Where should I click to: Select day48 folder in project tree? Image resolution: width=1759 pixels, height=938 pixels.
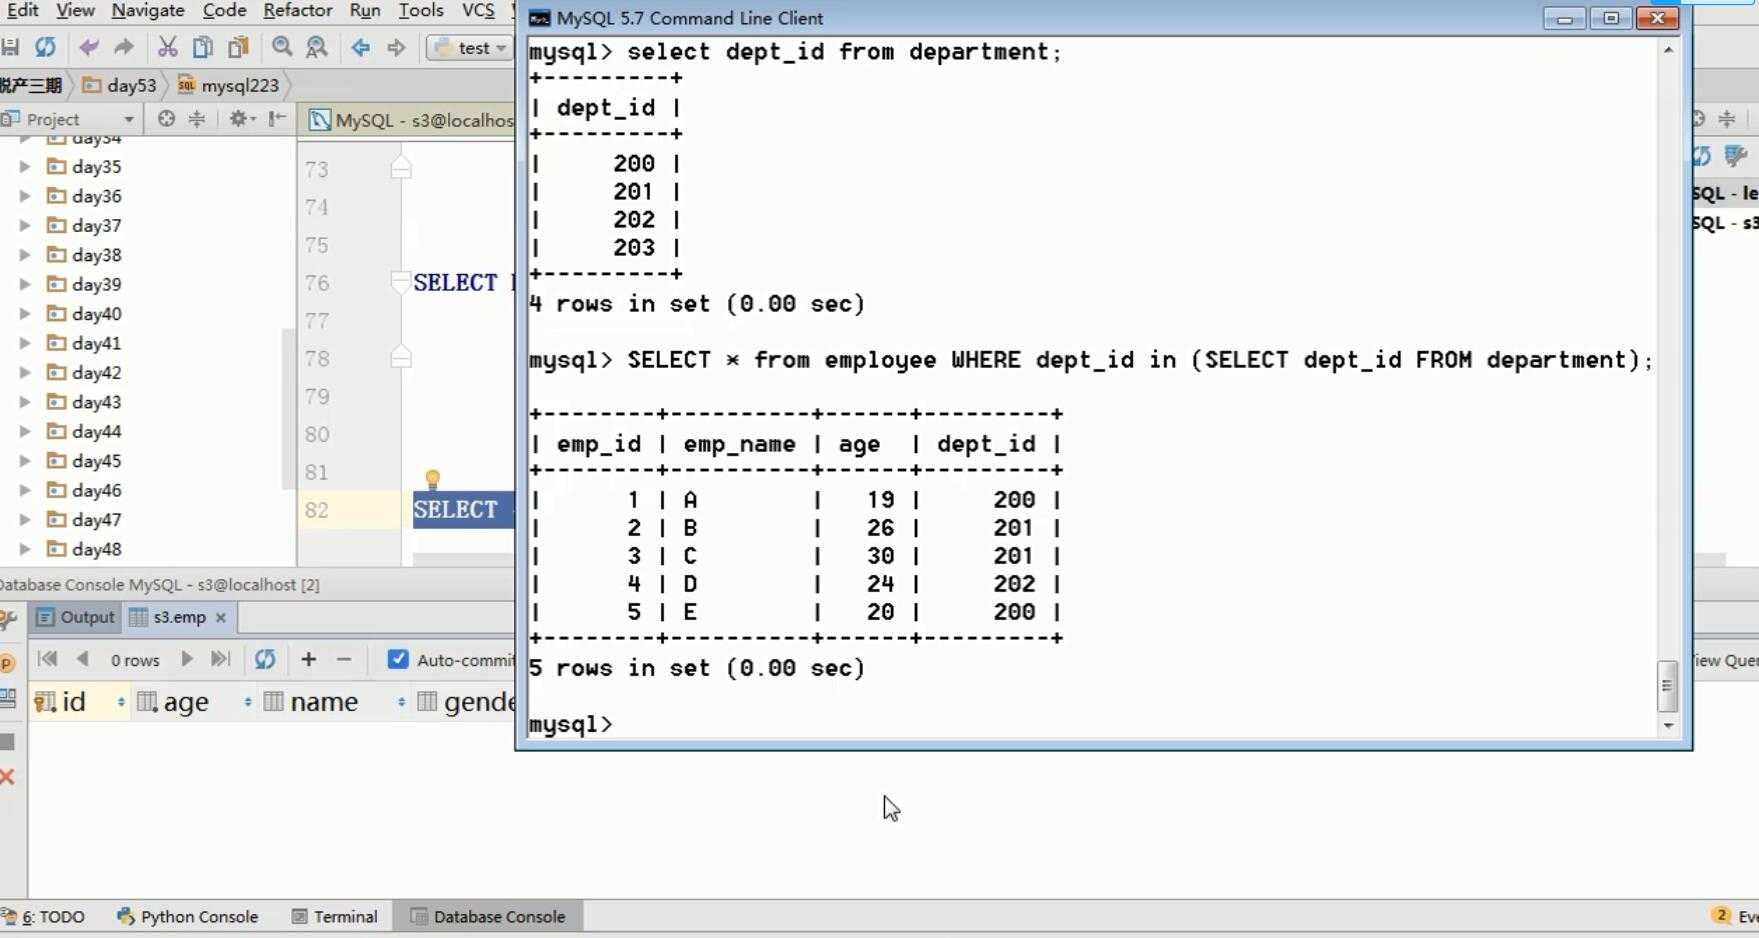click(x=84, y=549)
